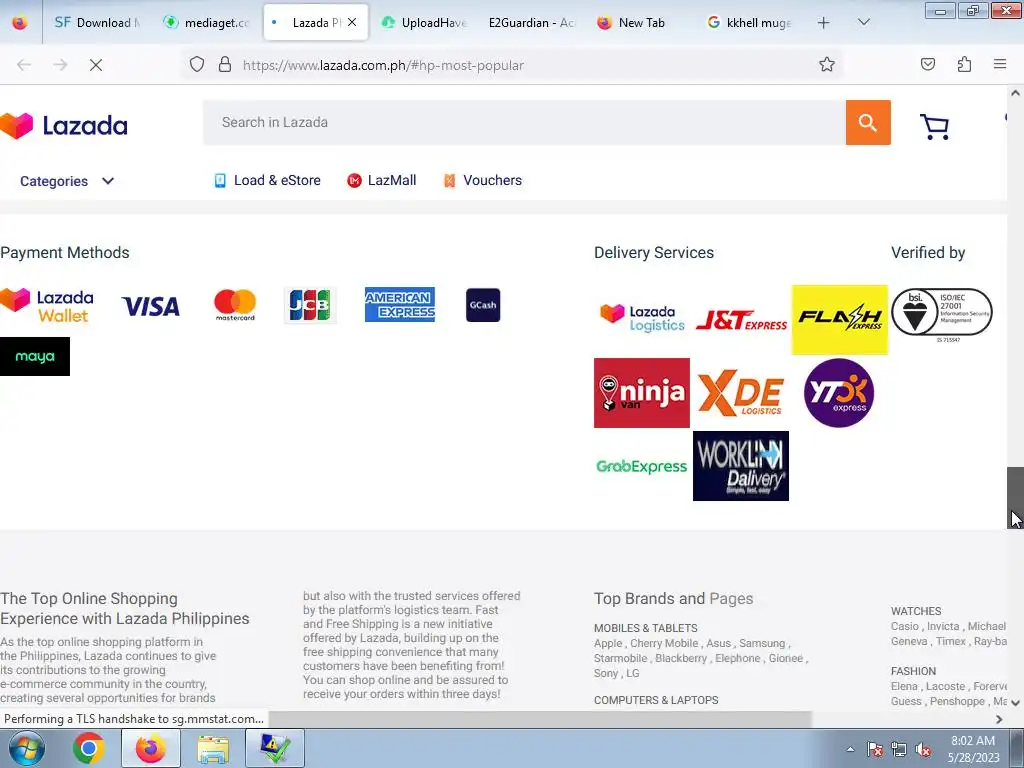Click the Flash Express logo
This screenshot has width=1024, height=768.
840,319
